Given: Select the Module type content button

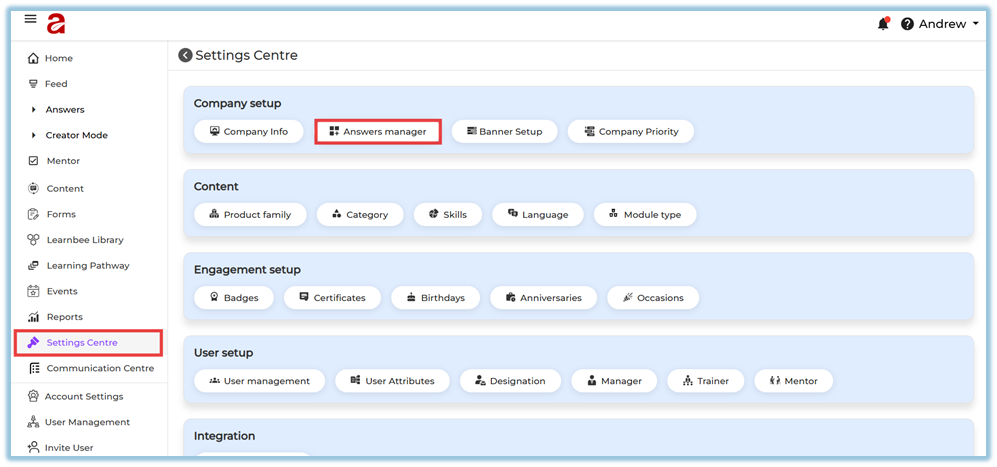Looking at the screenshot, I should click(644, 215).
